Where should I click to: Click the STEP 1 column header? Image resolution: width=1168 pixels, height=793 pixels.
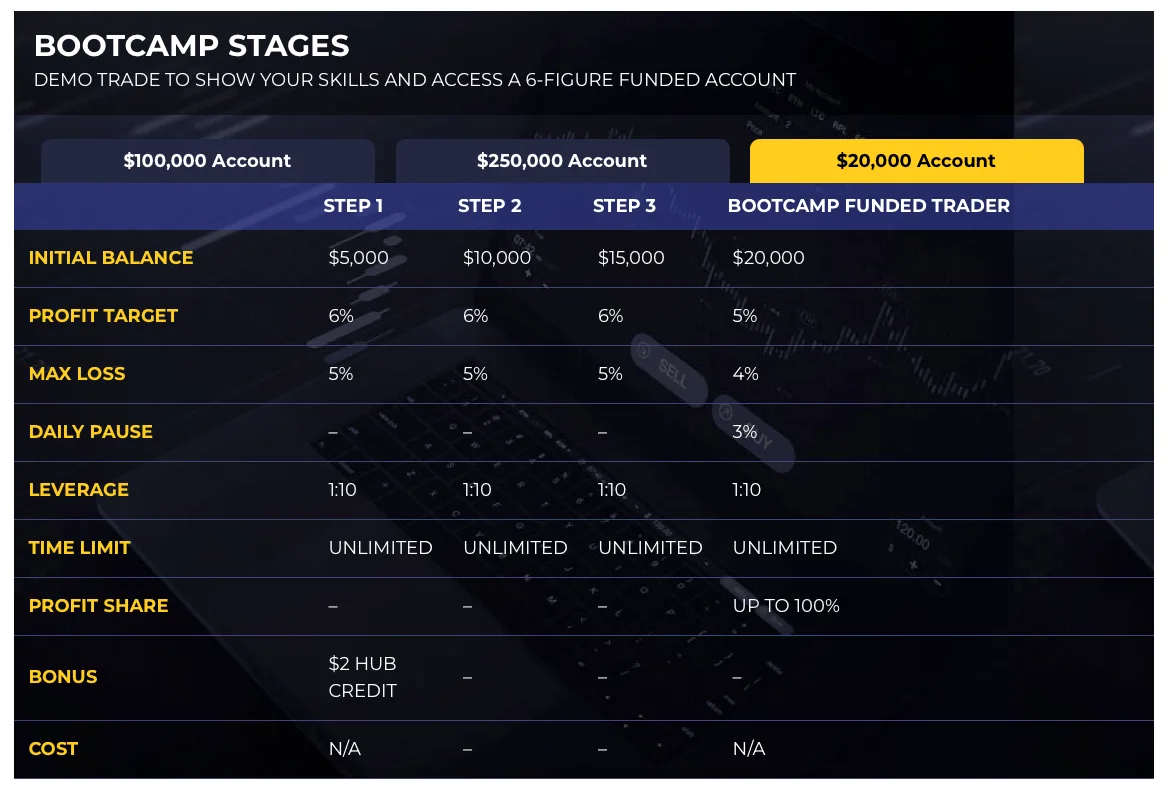(353, 206)
